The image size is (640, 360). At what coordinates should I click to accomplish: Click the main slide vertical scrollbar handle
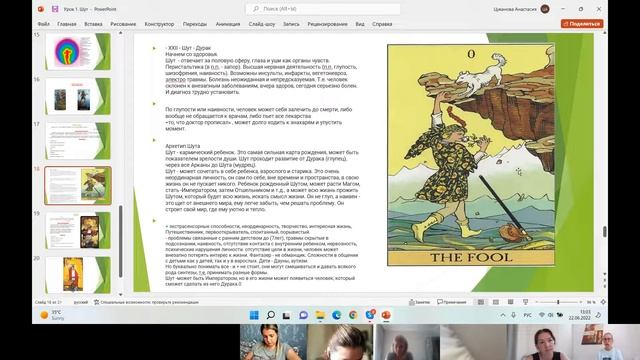point(604,231)
